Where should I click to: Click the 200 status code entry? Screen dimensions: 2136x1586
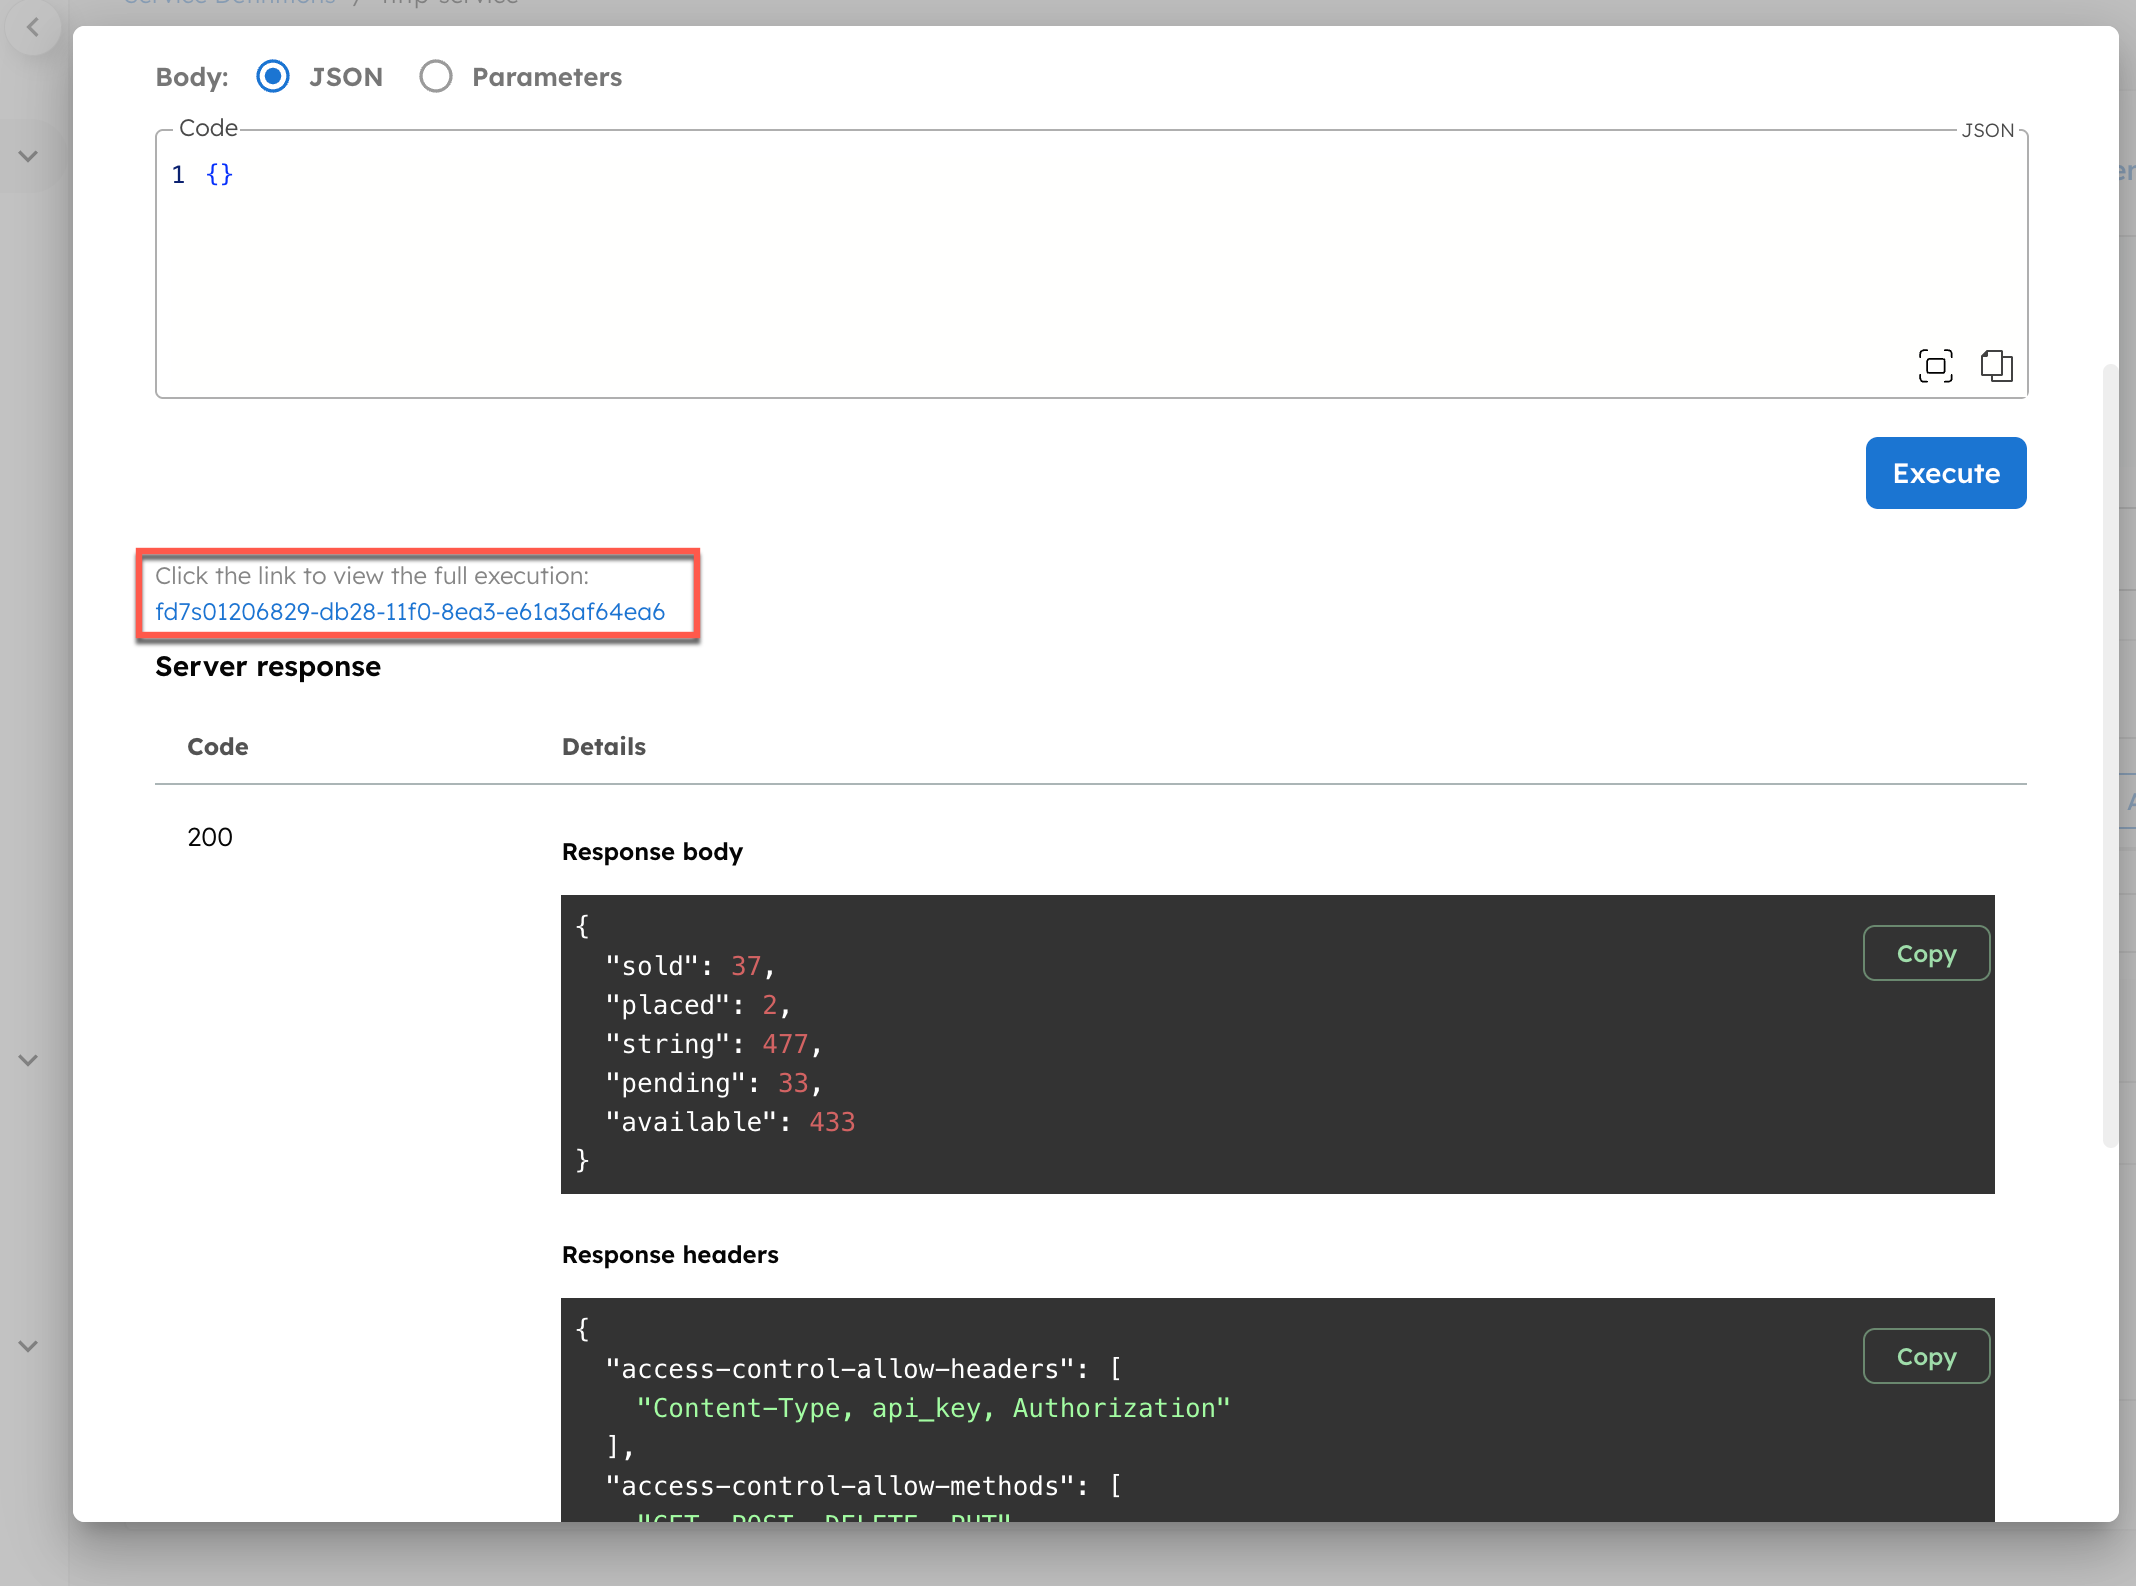click(209, 837)
